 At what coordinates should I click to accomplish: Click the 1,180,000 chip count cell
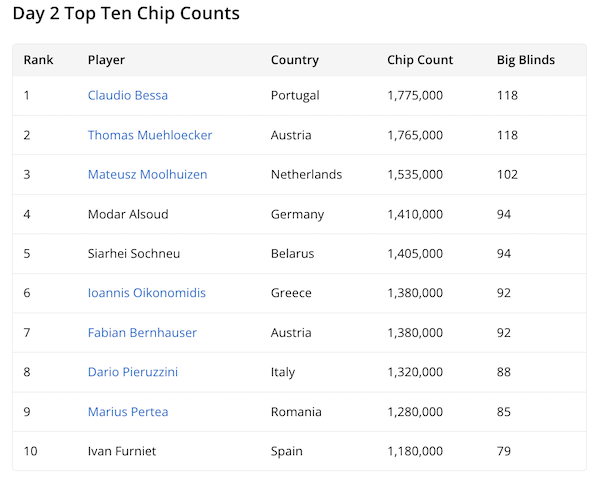point(415,451)
